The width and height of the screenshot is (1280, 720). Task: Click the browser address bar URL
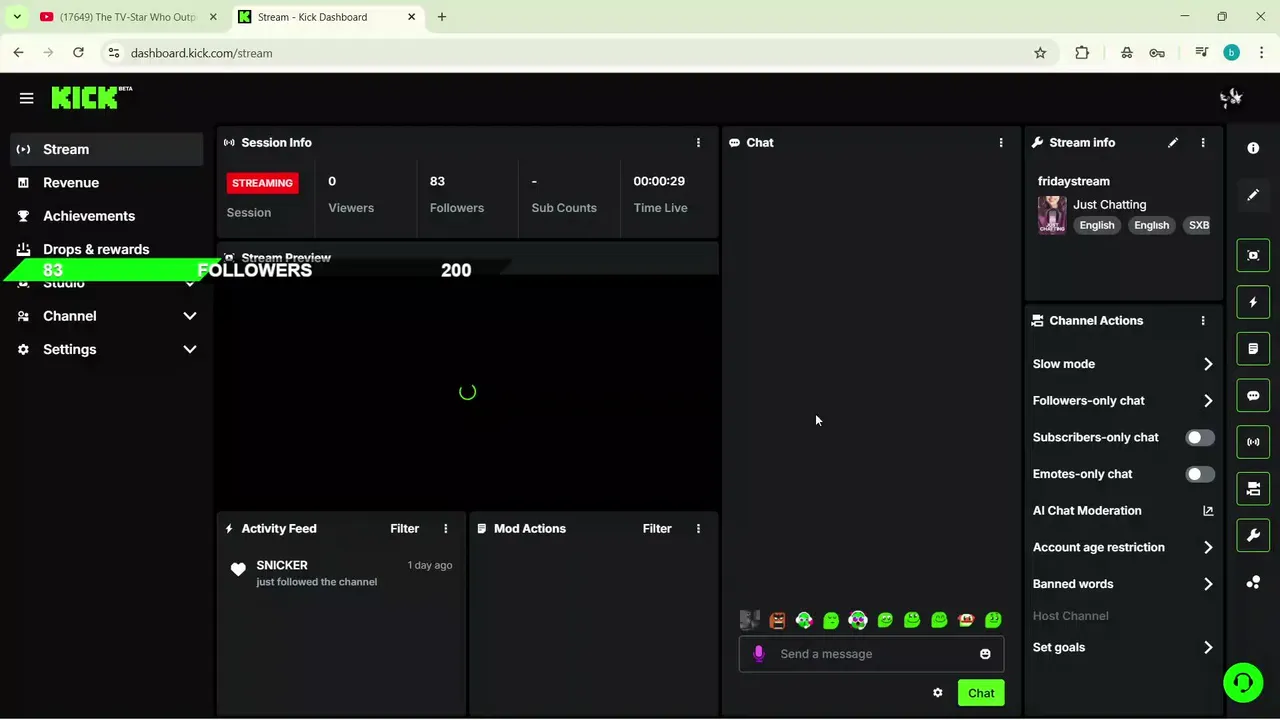tap(202, 53)
